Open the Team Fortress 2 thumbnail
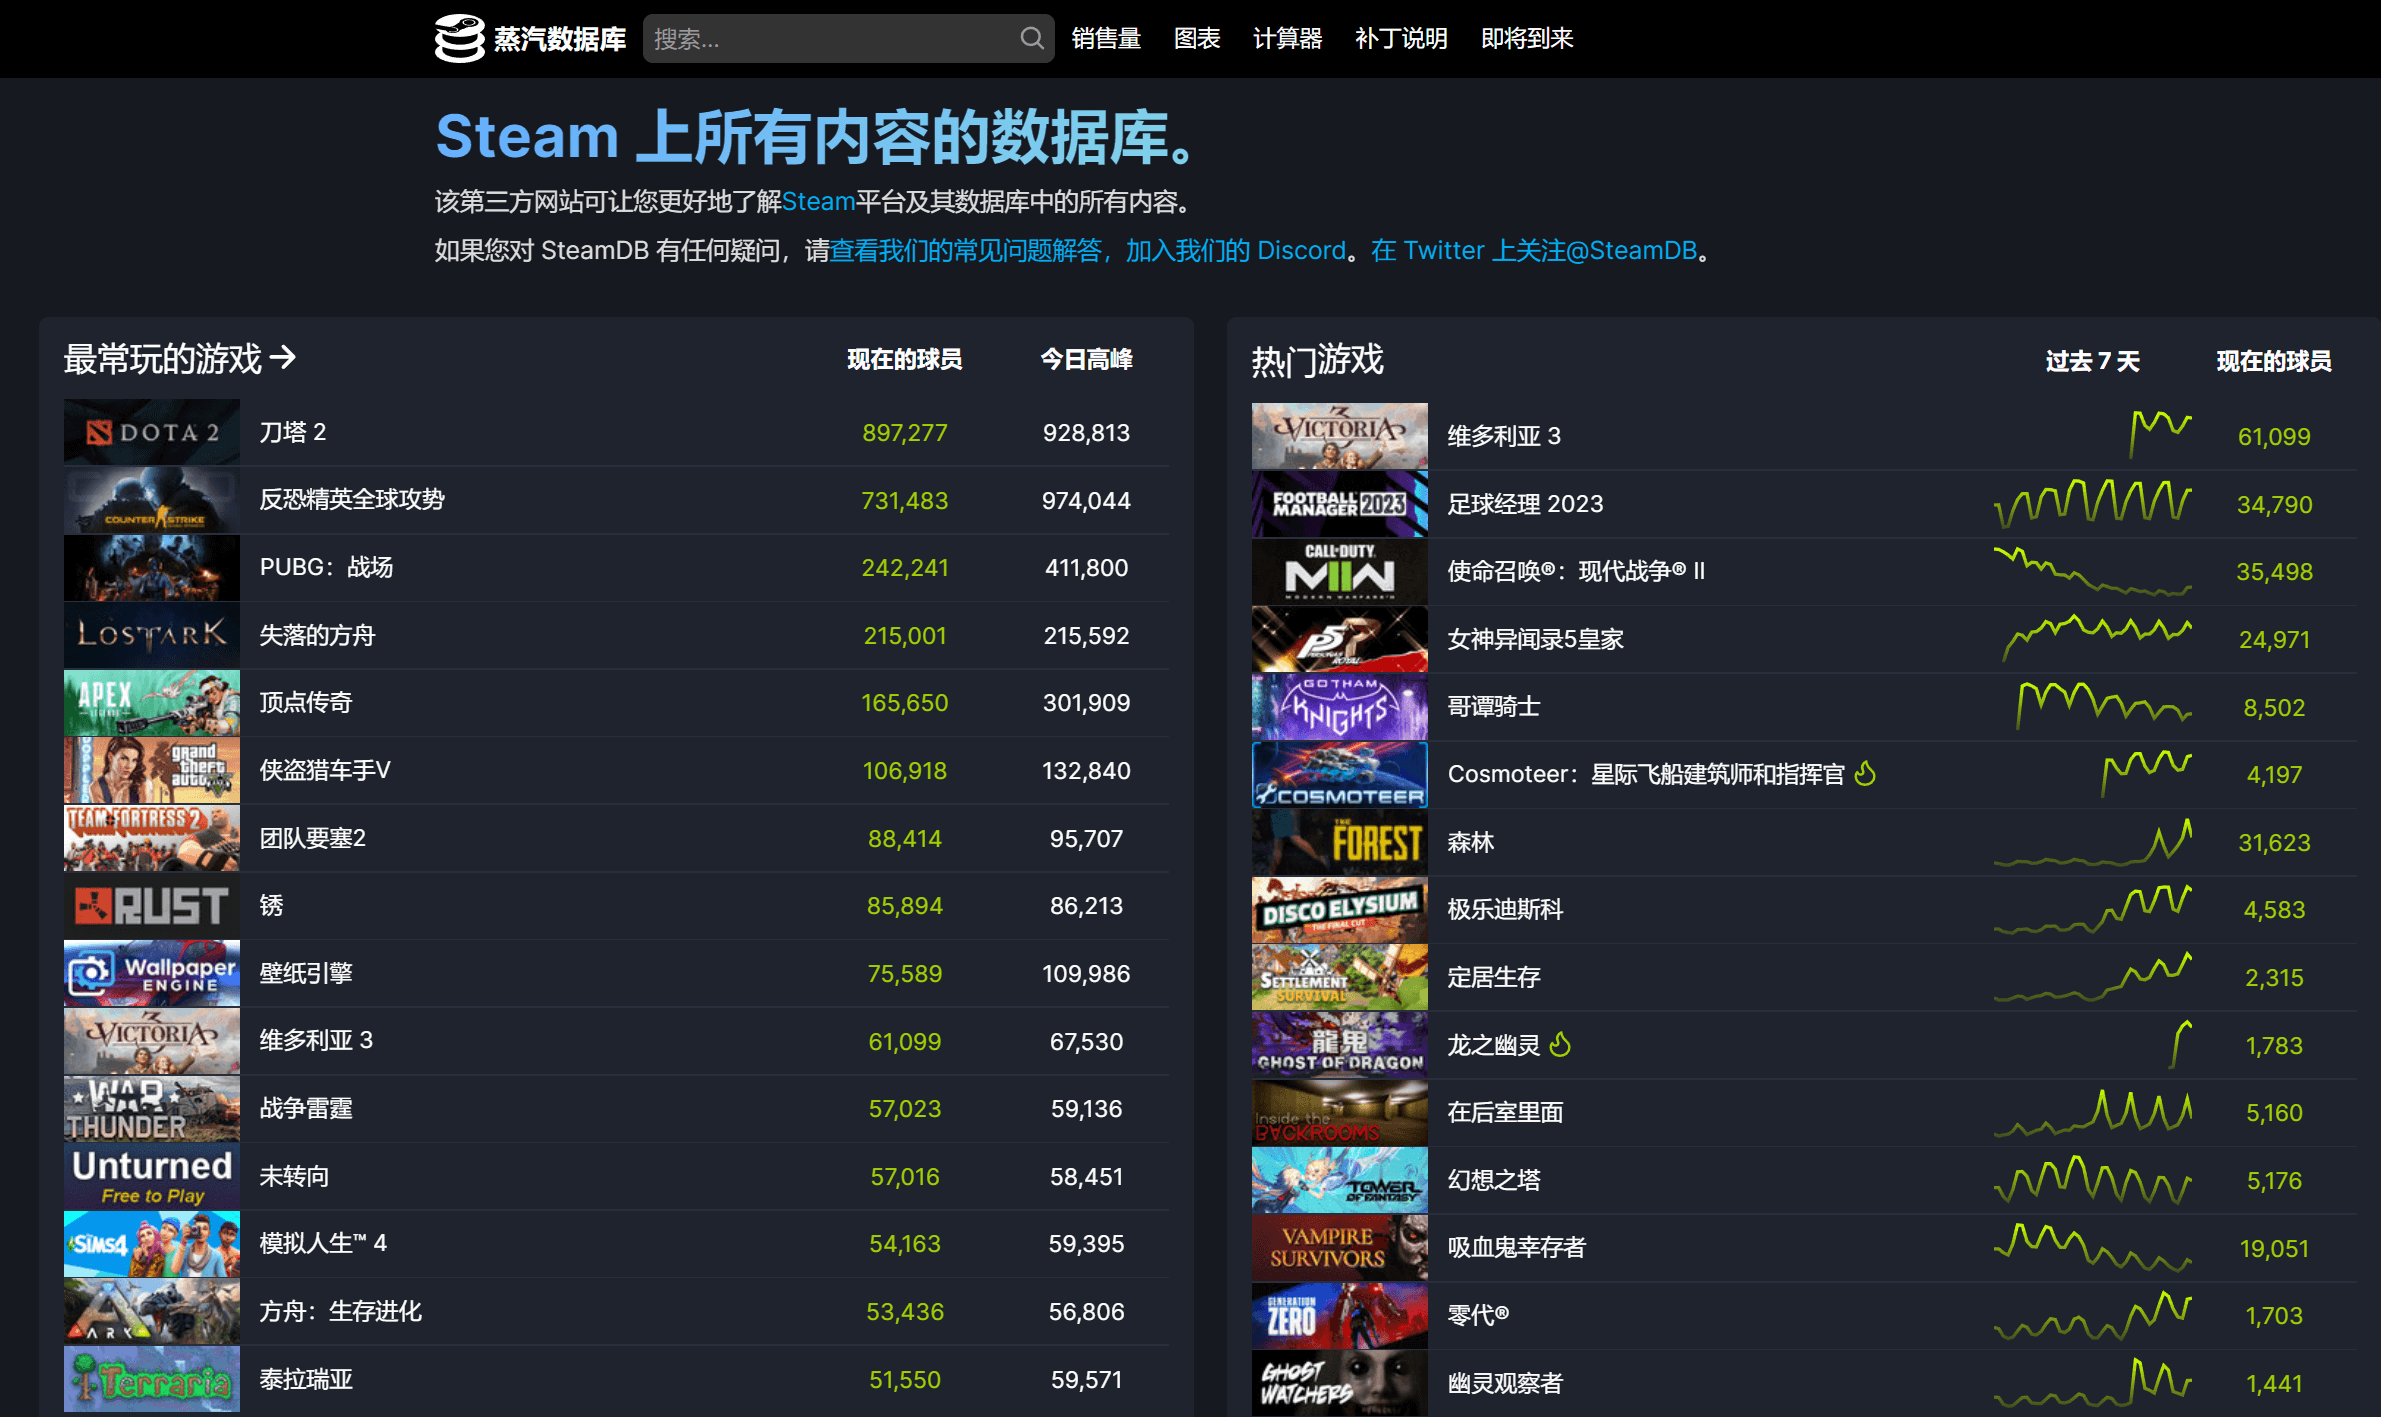 pos(152,838)
